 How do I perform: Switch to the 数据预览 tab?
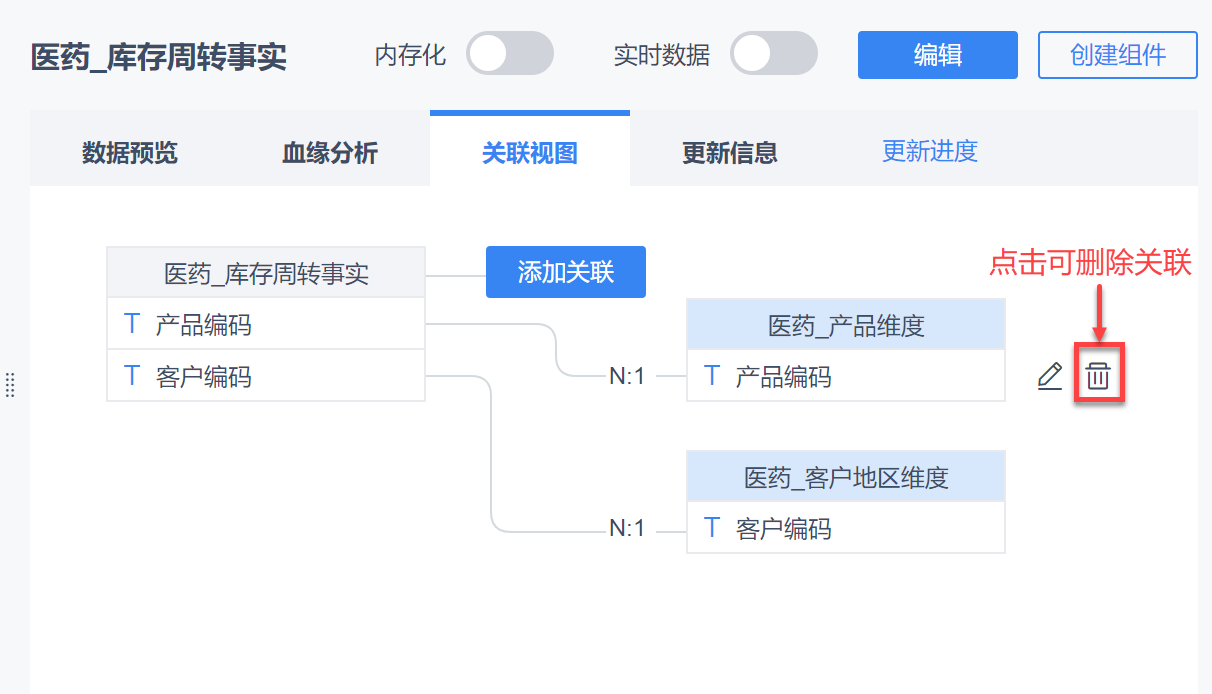click(x=130, y=153)
